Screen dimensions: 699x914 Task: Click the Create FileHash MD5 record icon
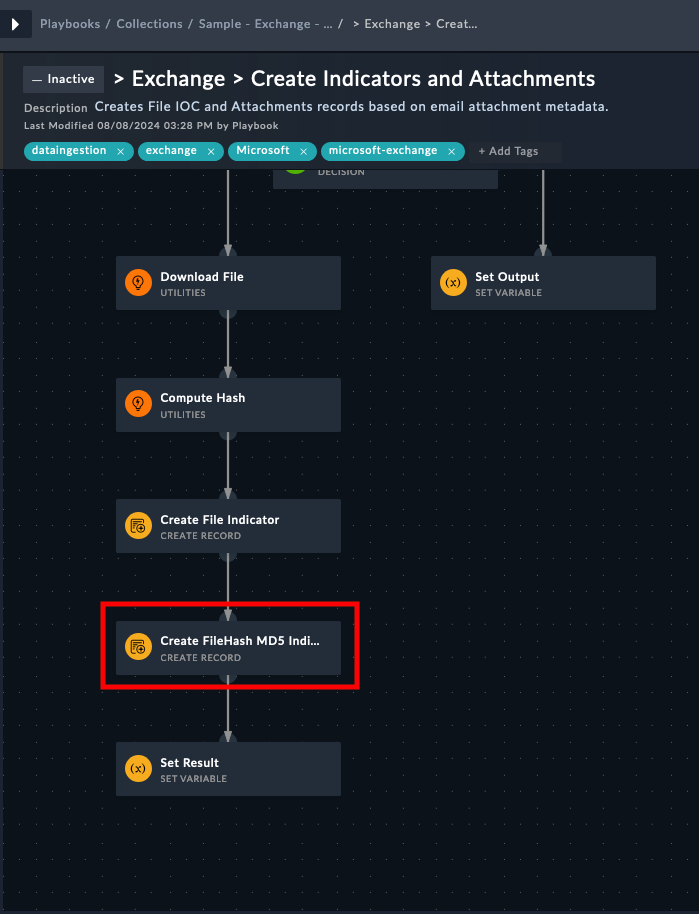click(138, 647)
